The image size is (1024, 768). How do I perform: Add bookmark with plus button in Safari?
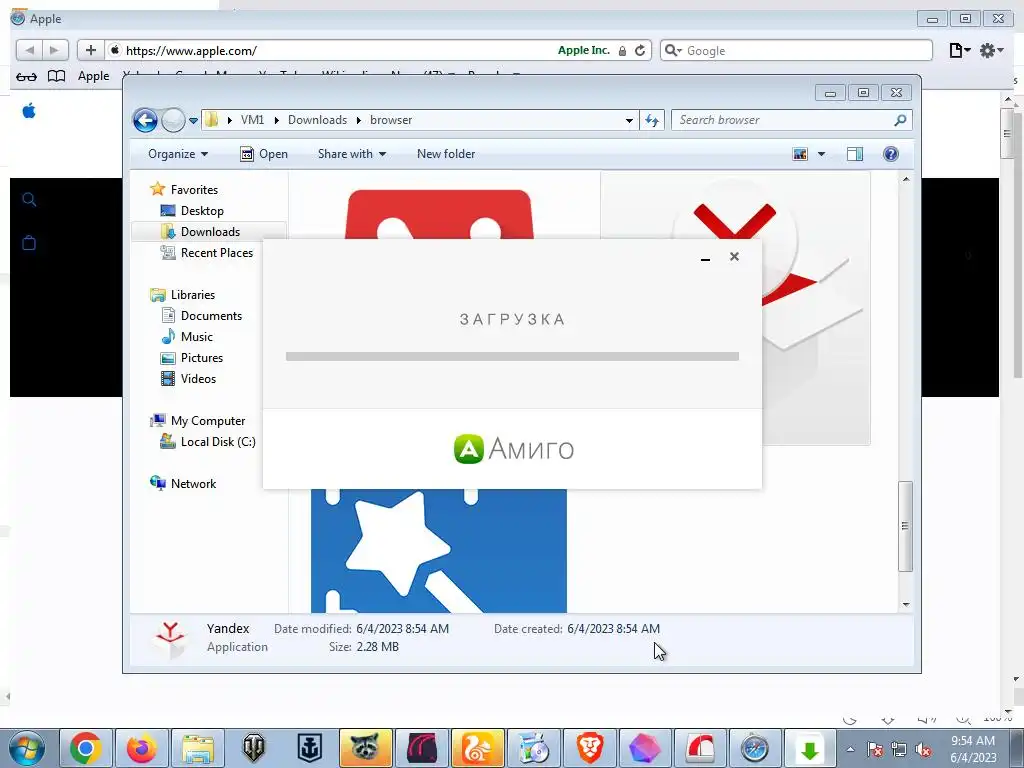coord(91,50)
